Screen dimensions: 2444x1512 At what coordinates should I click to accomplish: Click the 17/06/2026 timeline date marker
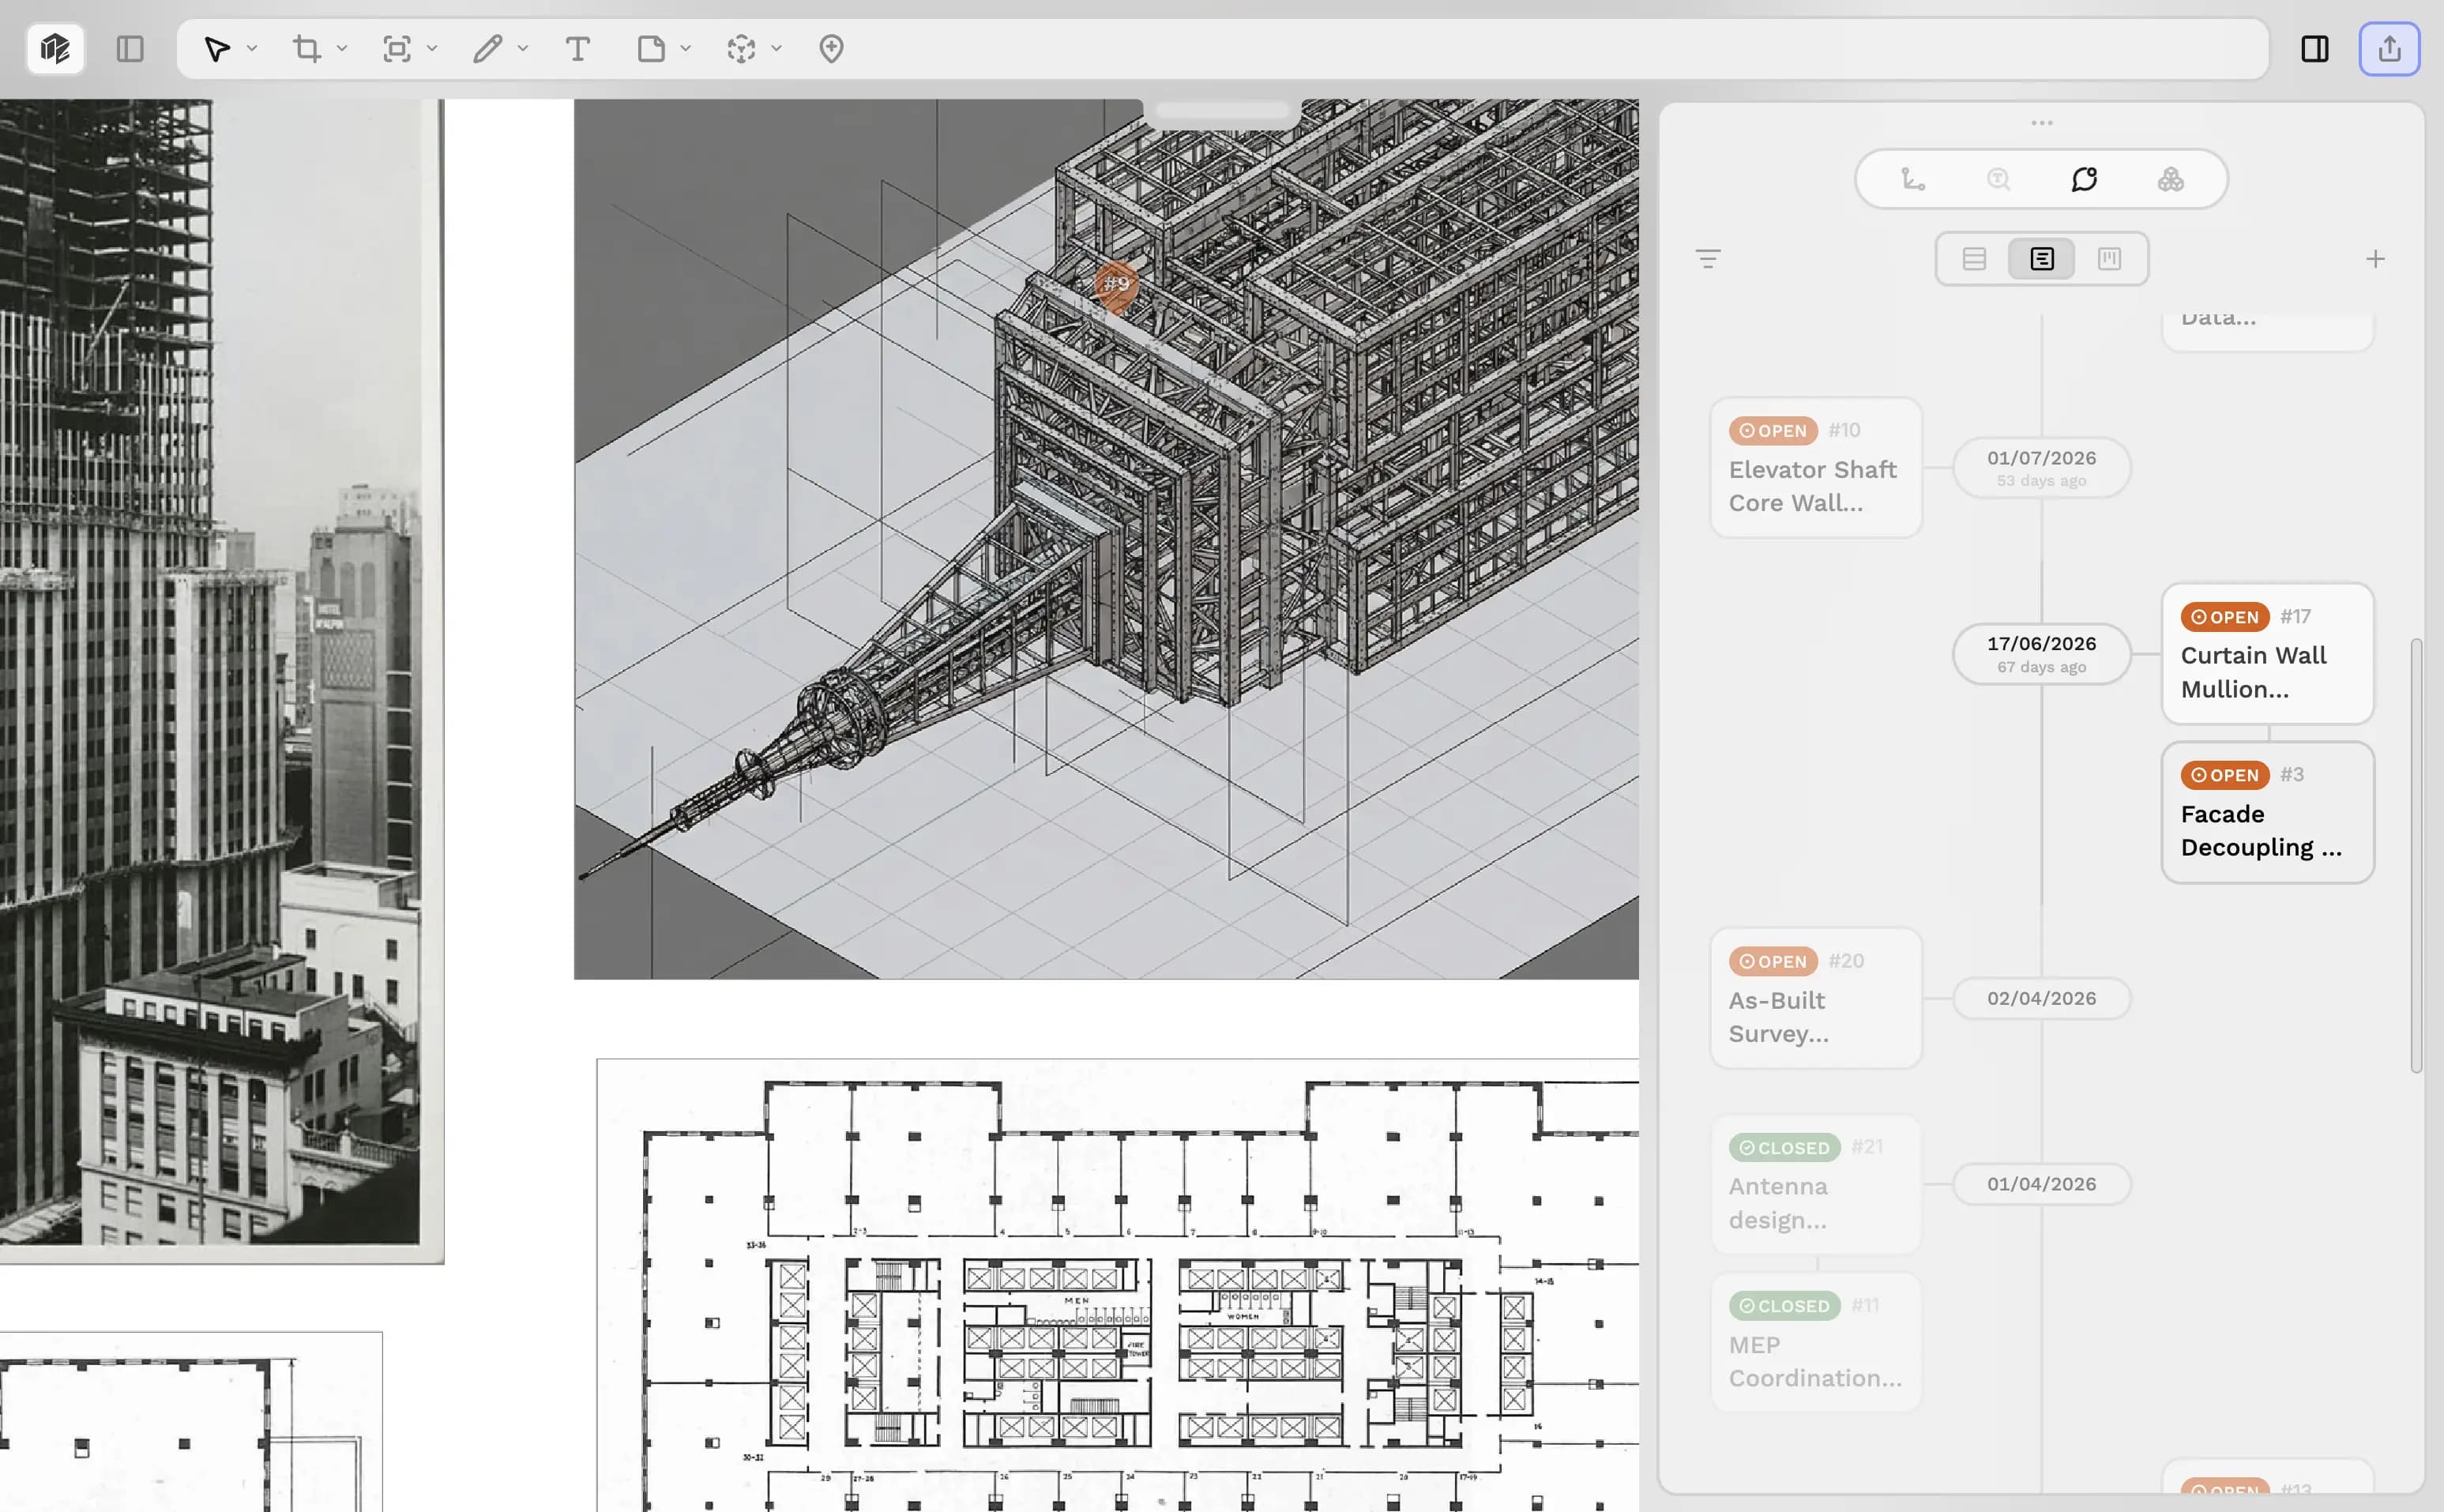point(2041,654)
